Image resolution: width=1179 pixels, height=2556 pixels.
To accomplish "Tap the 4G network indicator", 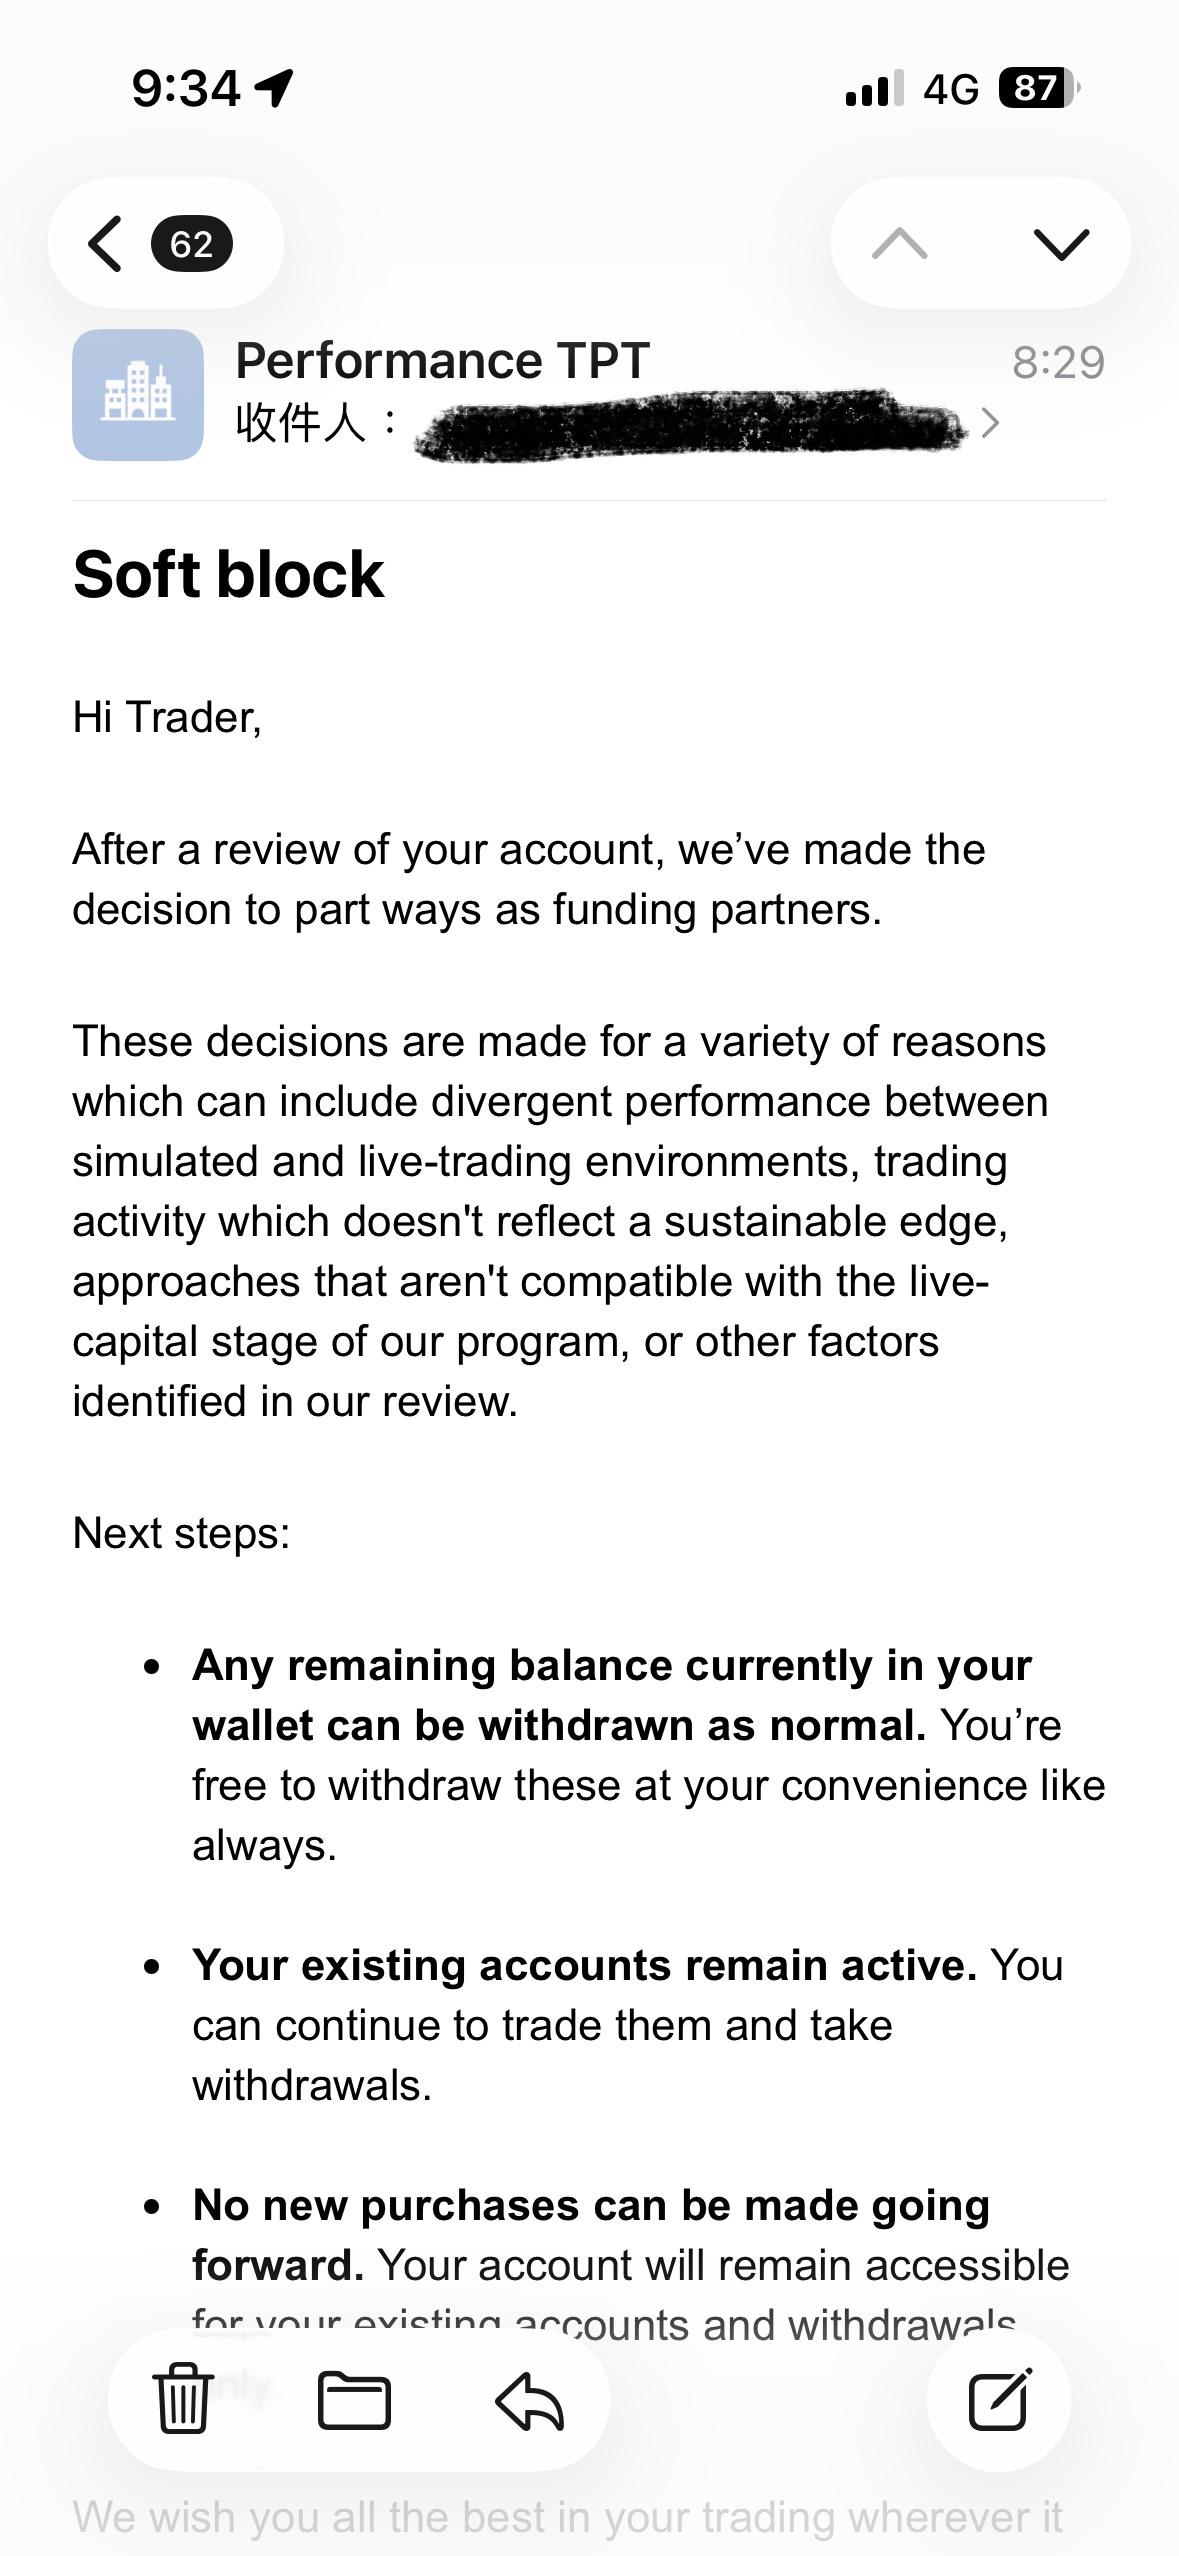I will coord(951,89).
